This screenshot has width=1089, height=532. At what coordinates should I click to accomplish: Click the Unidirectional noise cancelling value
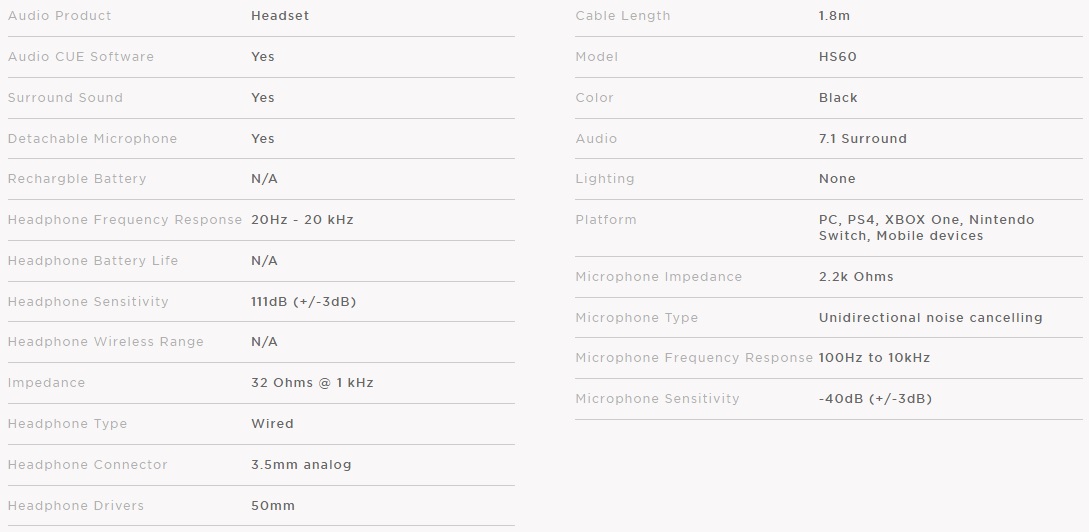(x=930, y=318)
